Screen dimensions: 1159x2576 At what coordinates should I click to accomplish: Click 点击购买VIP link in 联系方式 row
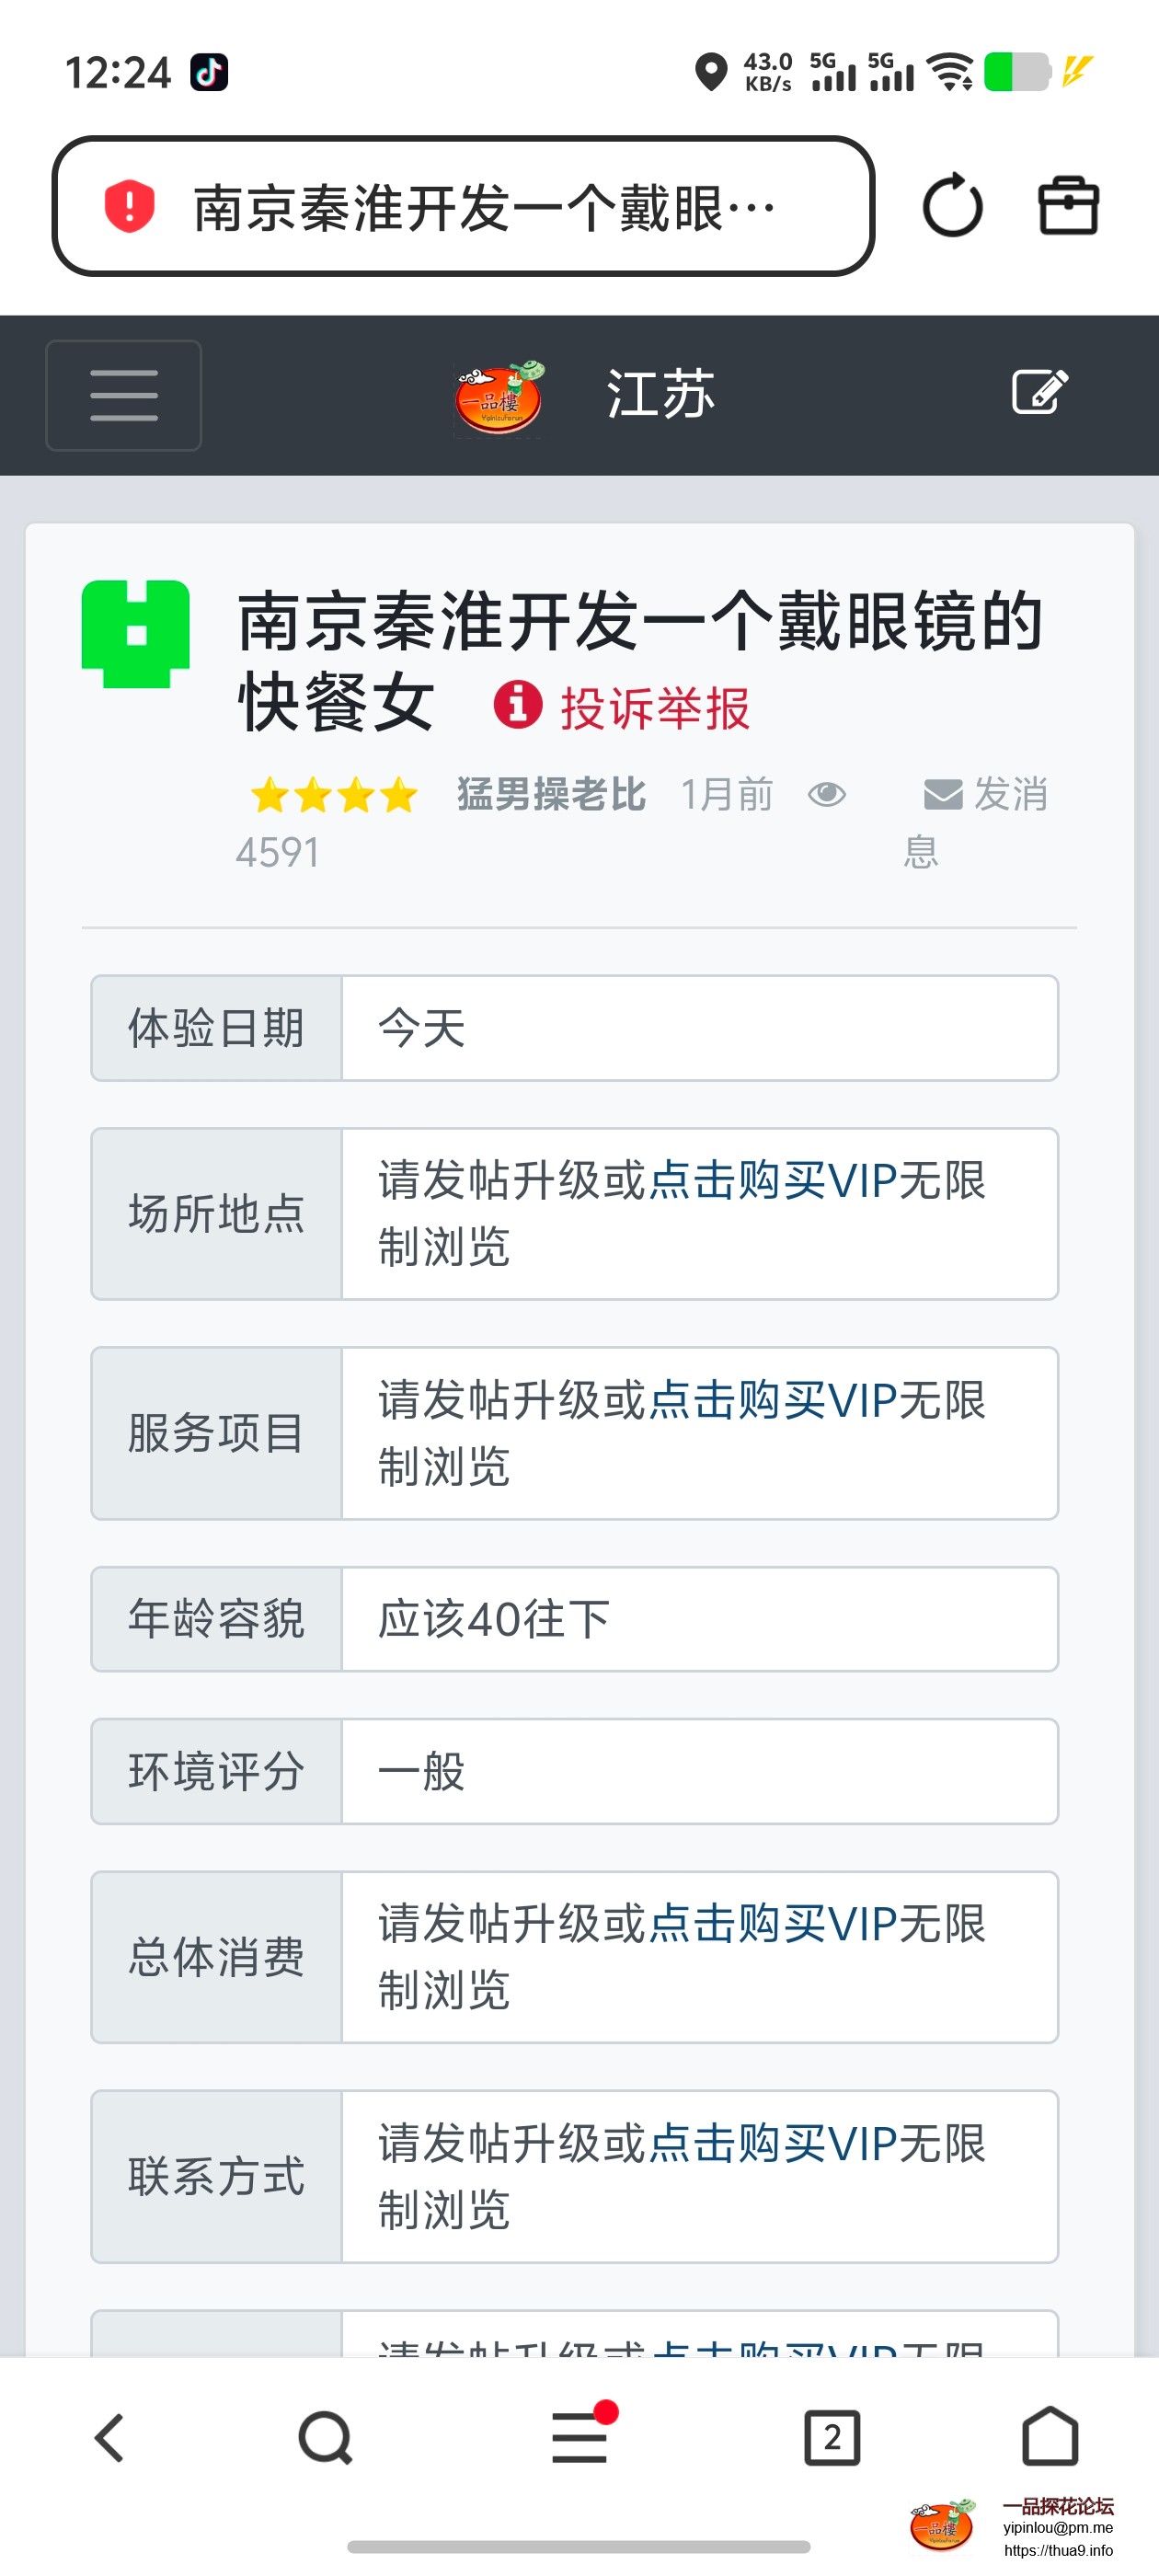point(770,2144)
